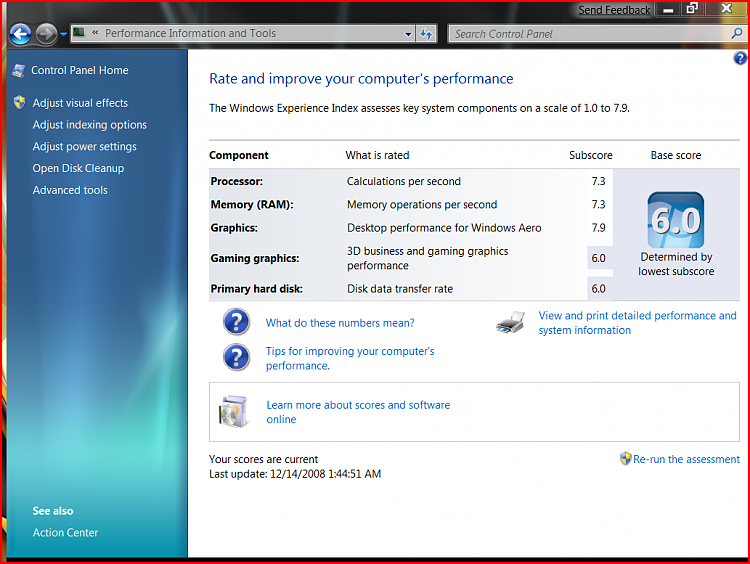This screenshot has height=564, width=750.
Task: Open Action Center under See also
Action: click(x=65, y=532)
